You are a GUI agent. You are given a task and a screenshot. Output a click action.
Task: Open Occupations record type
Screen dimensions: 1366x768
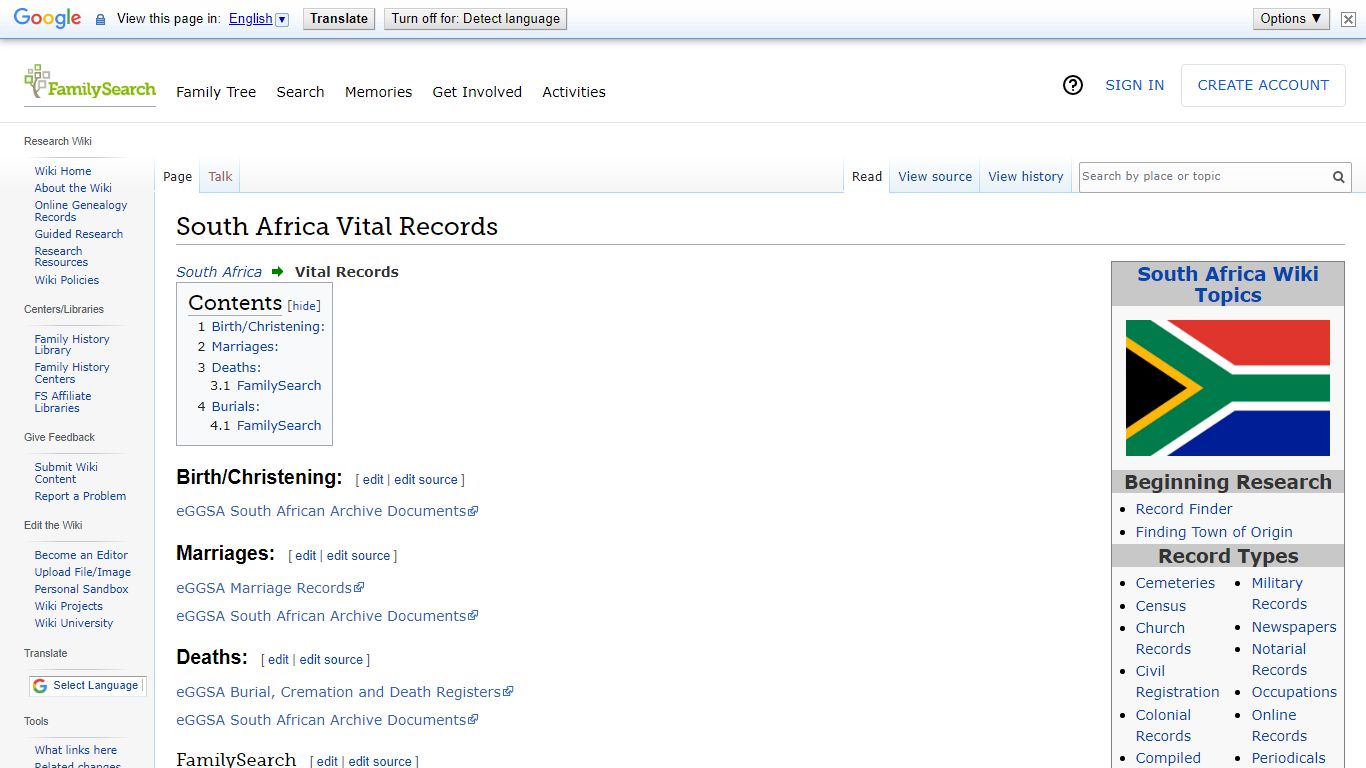(x=1294, y=692)
